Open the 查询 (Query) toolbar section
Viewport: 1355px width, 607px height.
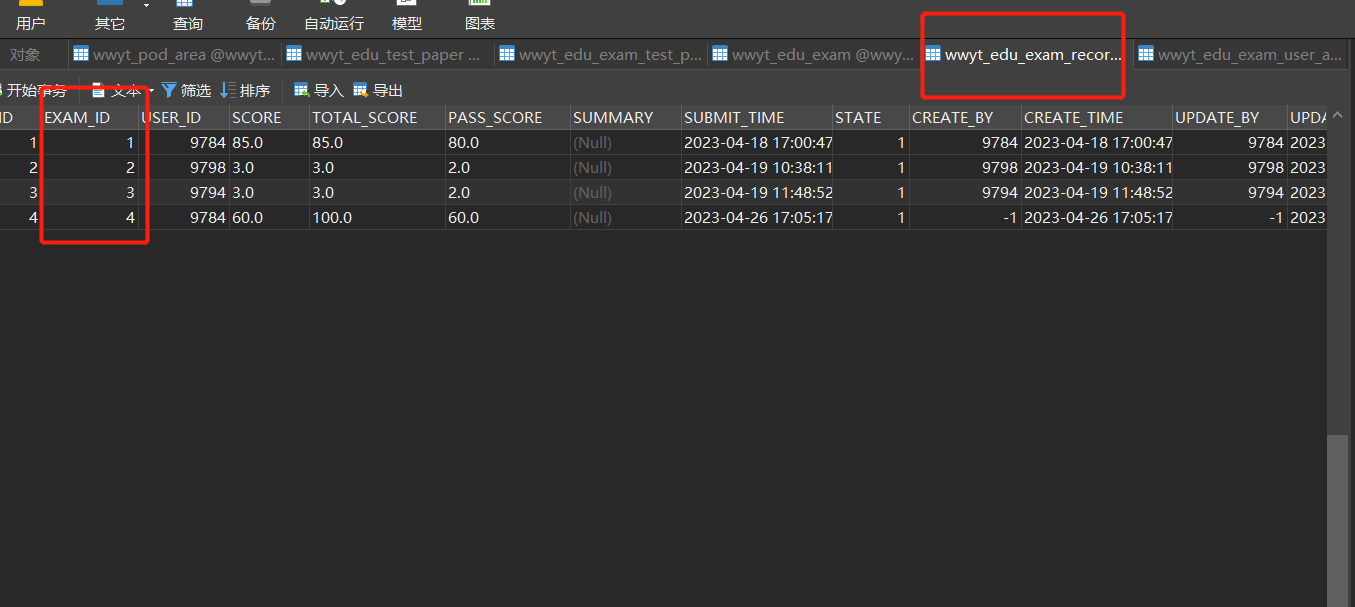[x=187, y=16]
